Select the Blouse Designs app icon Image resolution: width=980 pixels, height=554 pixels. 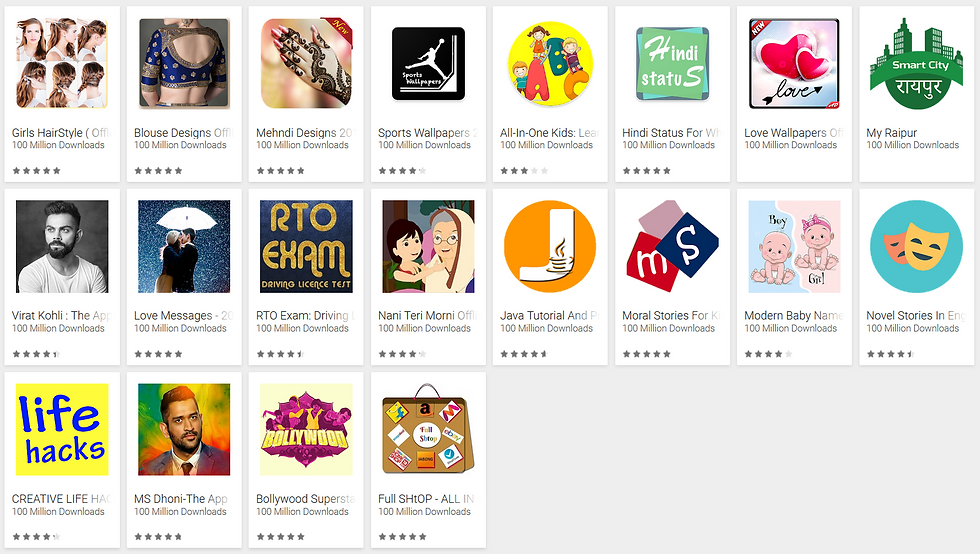pos(184,63)
